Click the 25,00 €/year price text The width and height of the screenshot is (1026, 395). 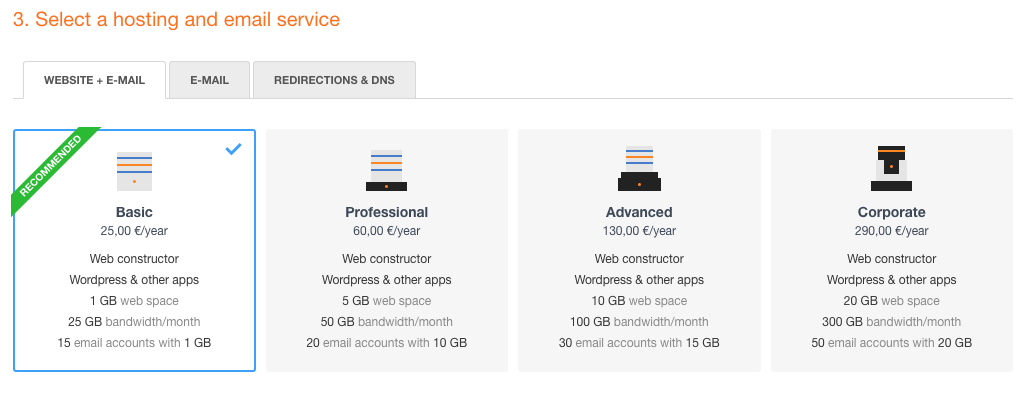click(x=134, y=231)
